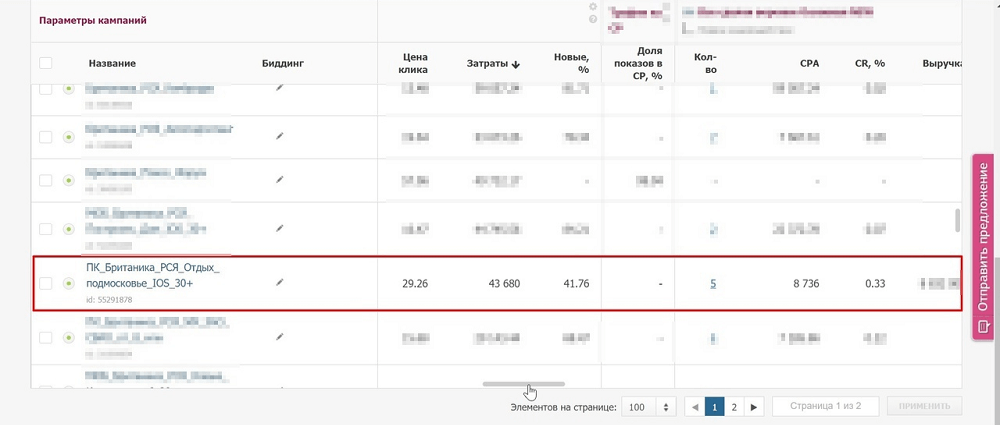Go to next page arrow
Screen dimensions: 1000x425
tap(755, 407)
